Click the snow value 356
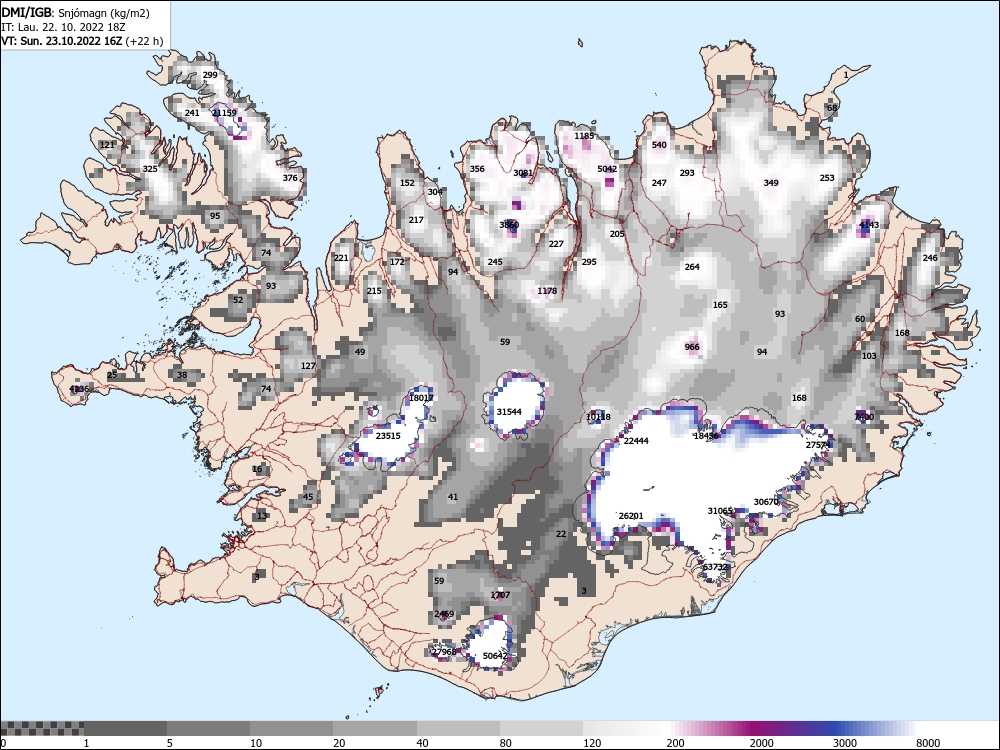The height and width of the screenshot is (750, 1000). (x=477, y=169)
